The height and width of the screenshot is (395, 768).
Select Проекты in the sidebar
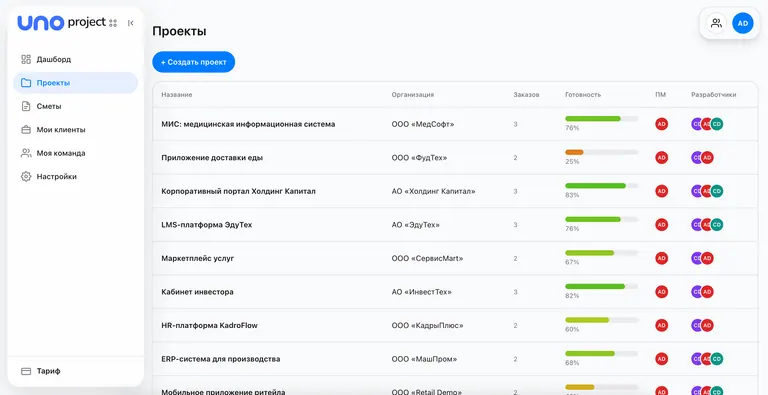(x=75, y=83)
